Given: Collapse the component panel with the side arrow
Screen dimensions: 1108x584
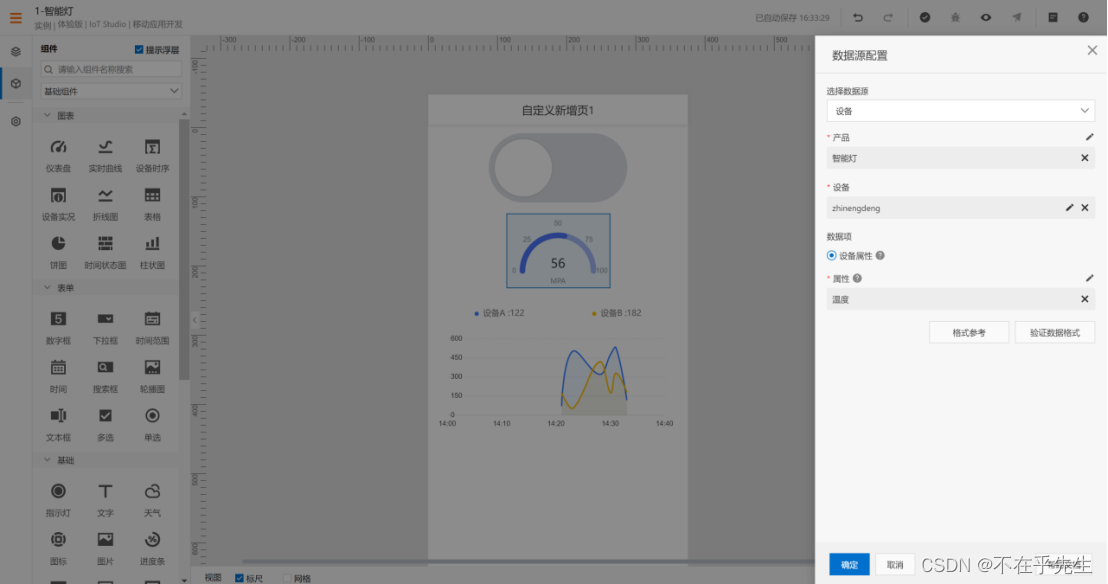Looking at the screenshot, I should (194, 320).
